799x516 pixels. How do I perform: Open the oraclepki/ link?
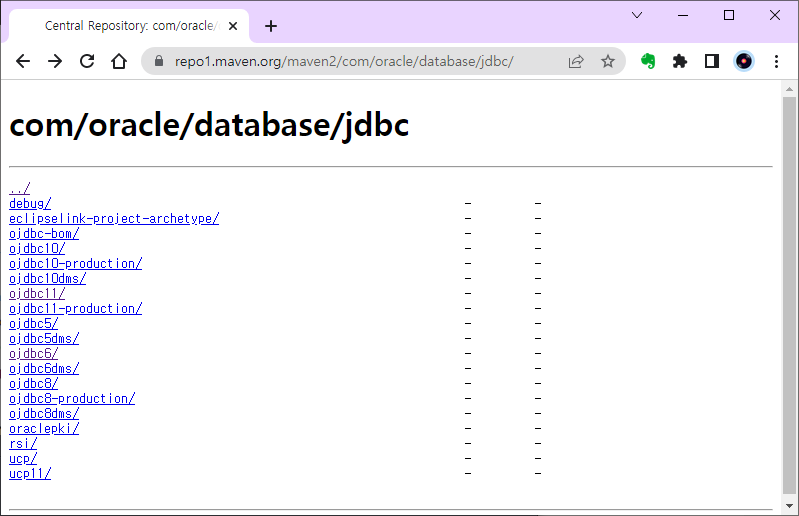click(44, 429)
